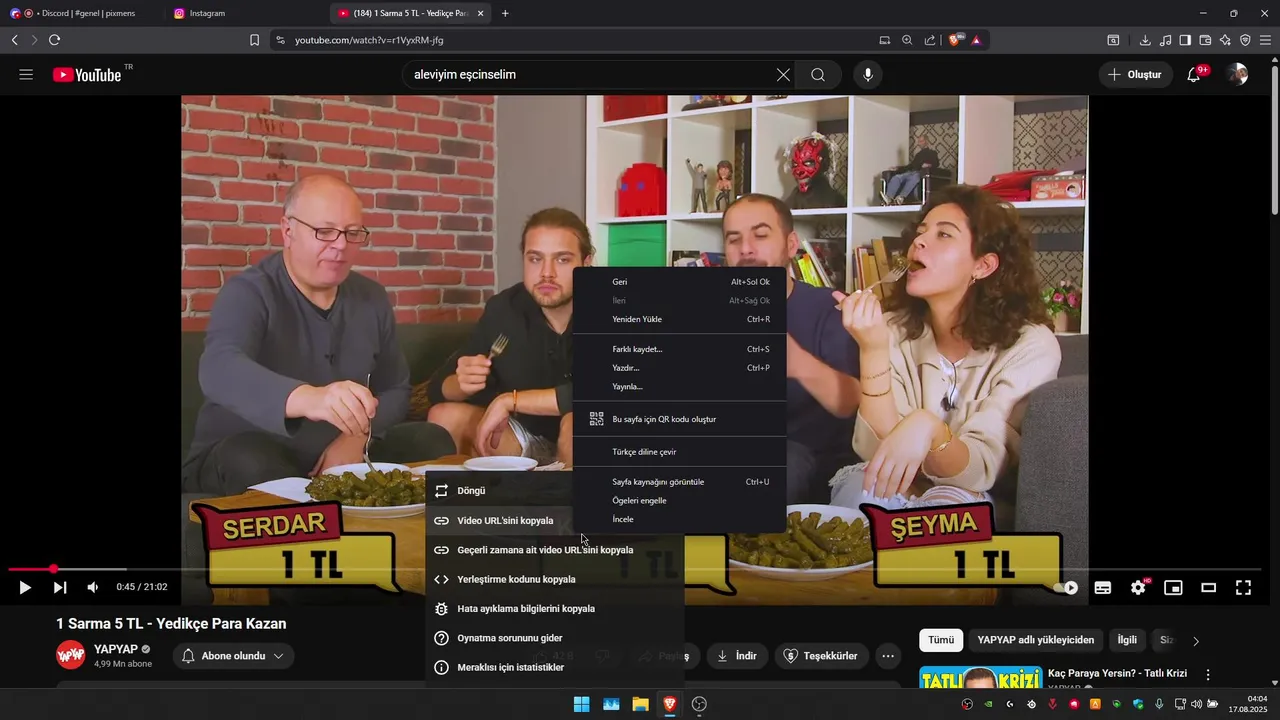Choose Hata ayıklama bilgilerini kopyala
Screen dimensions: 1280x720
pos(554,609)
